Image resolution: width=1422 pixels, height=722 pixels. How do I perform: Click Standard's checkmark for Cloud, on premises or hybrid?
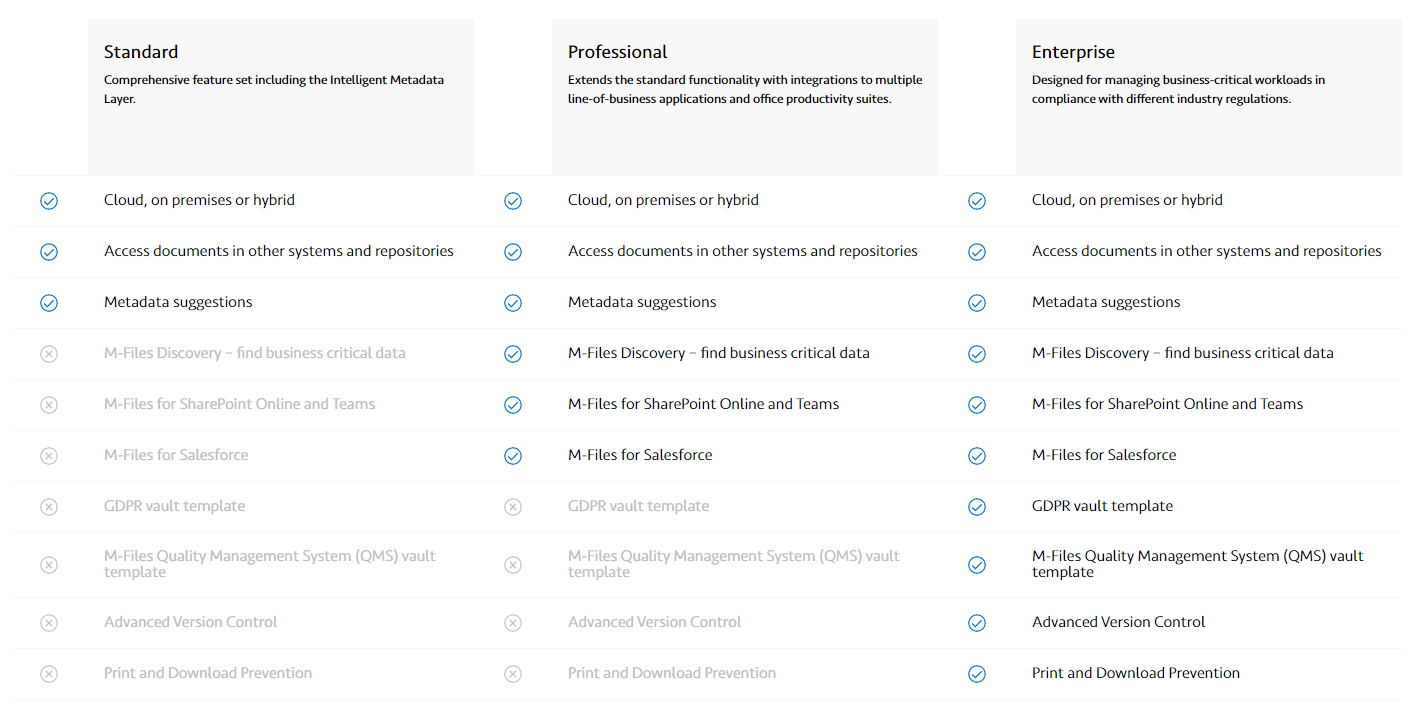click(x=49, y=201)
